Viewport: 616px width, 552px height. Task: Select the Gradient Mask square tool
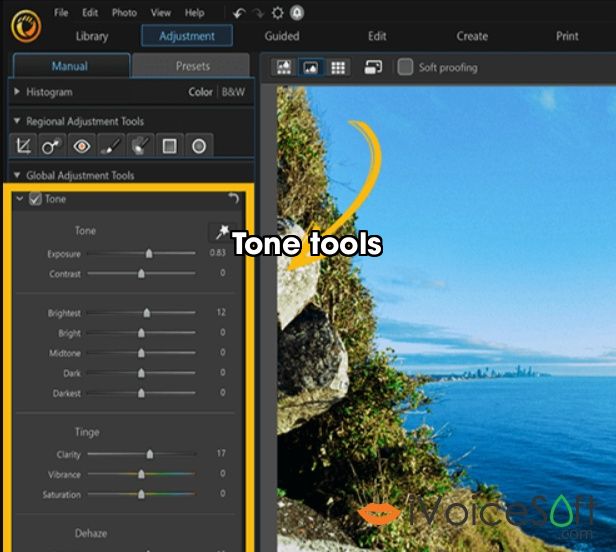point(169,146)
